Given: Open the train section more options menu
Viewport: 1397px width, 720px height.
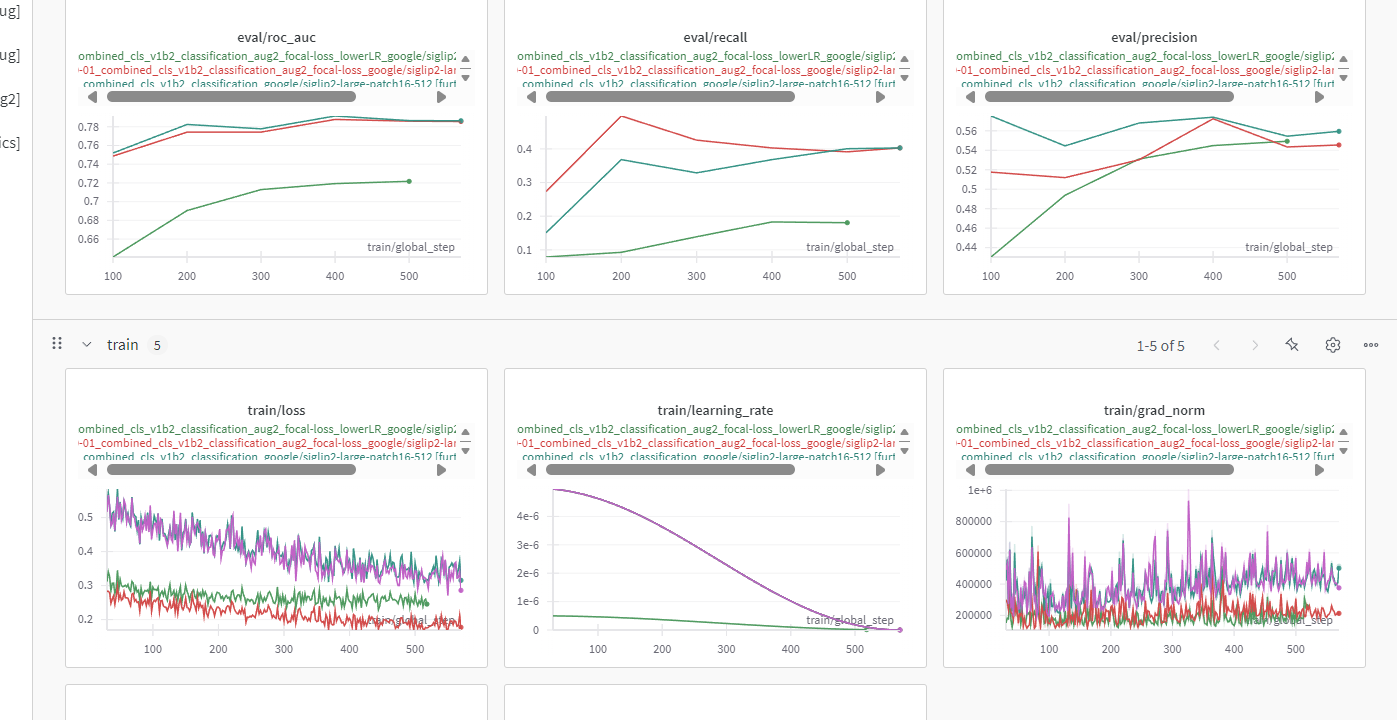Looking at the screenshot, I should (1370, 345).
